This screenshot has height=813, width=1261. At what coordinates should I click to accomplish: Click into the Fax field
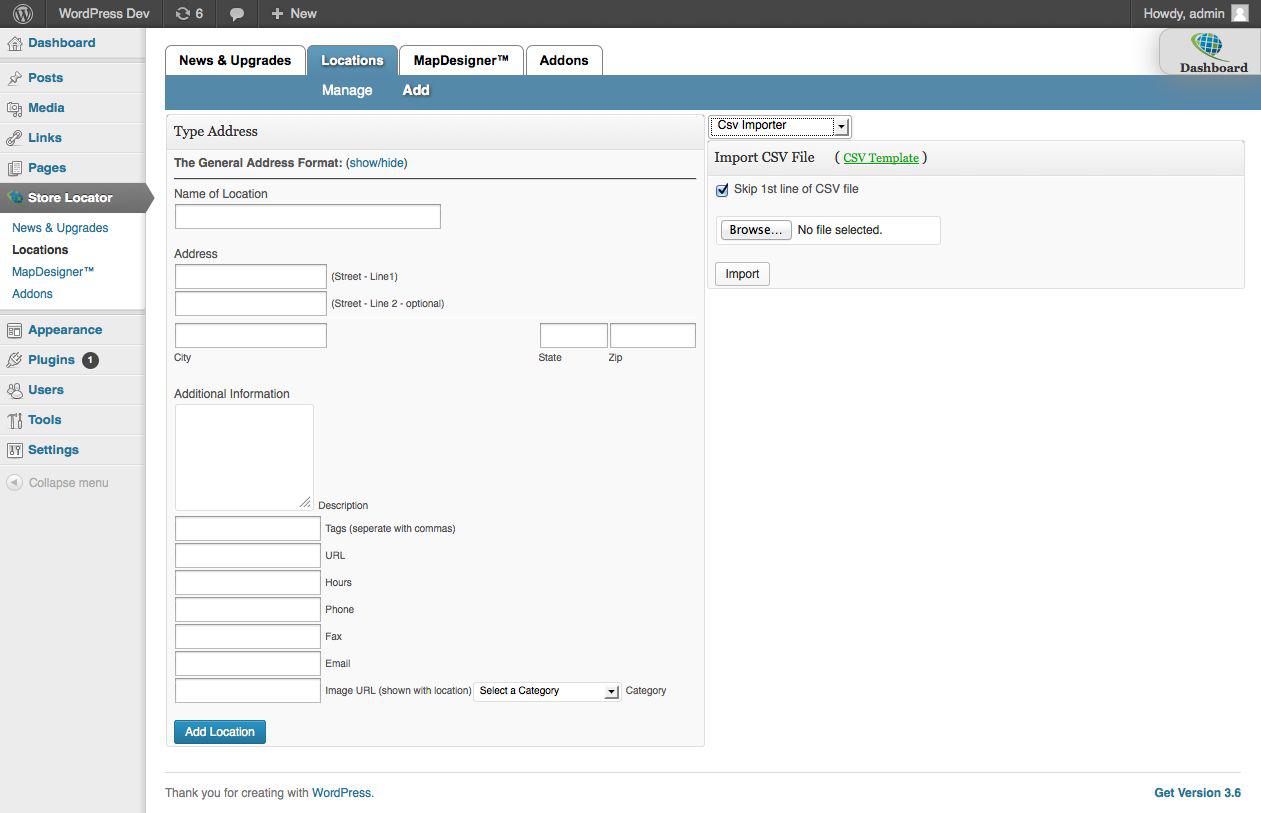248,637
